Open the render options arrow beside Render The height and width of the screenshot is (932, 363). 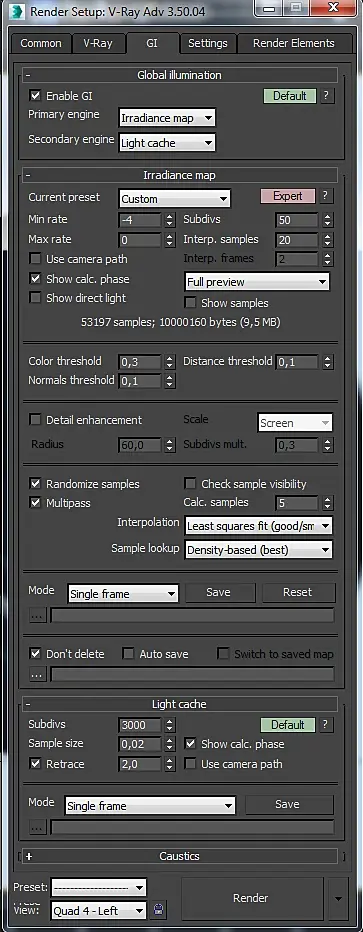tap(338, 898)
